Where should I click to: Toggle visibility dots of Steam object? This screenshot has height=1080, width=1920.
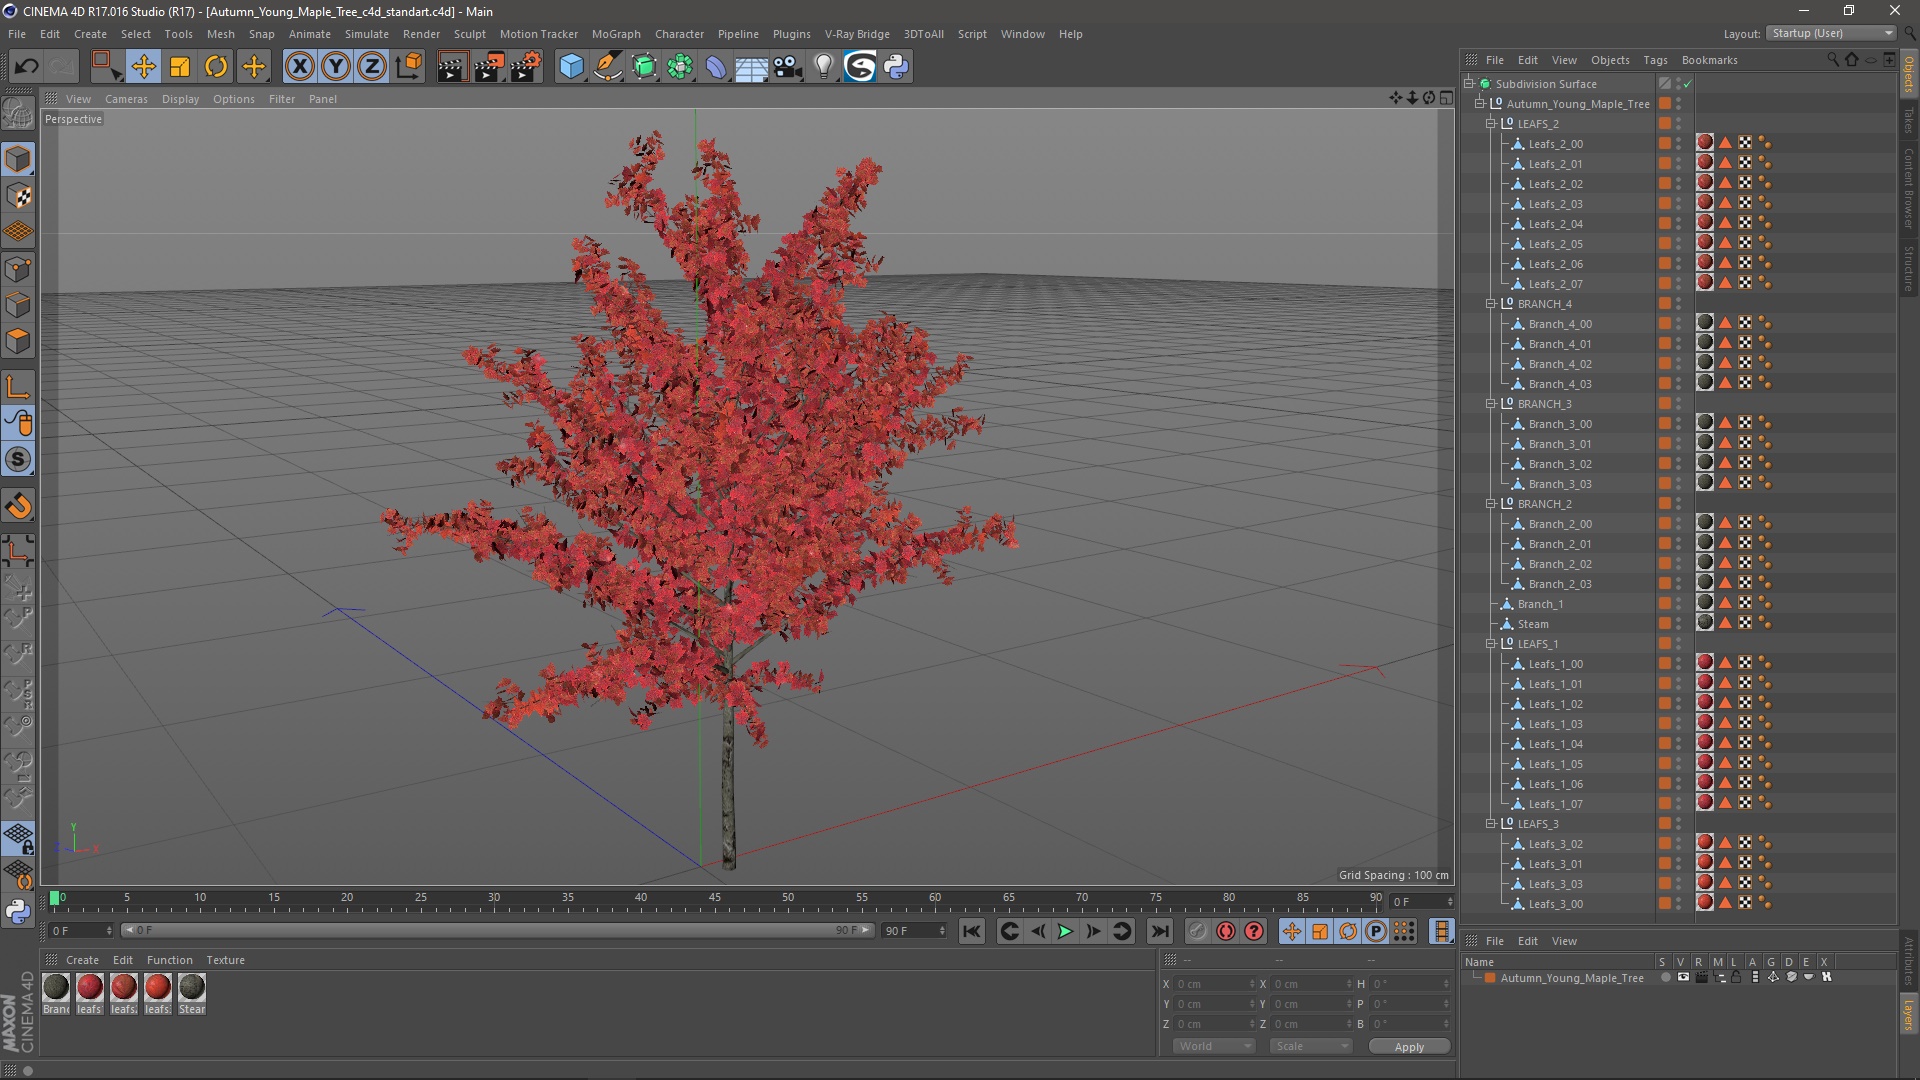click(x=1679, y=624)
